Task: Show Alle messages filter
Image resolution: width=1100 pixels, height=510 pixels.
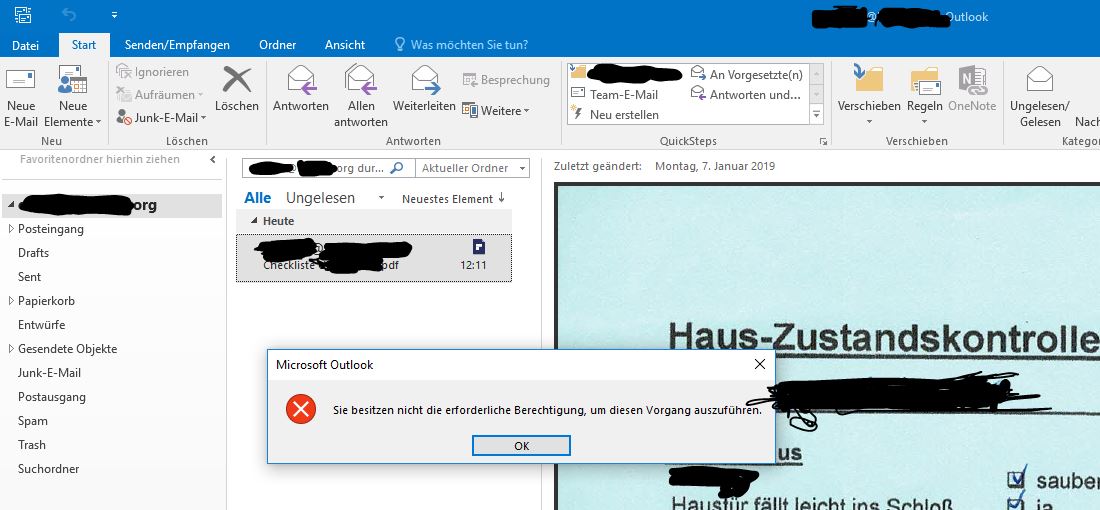Action: point(257,198)
